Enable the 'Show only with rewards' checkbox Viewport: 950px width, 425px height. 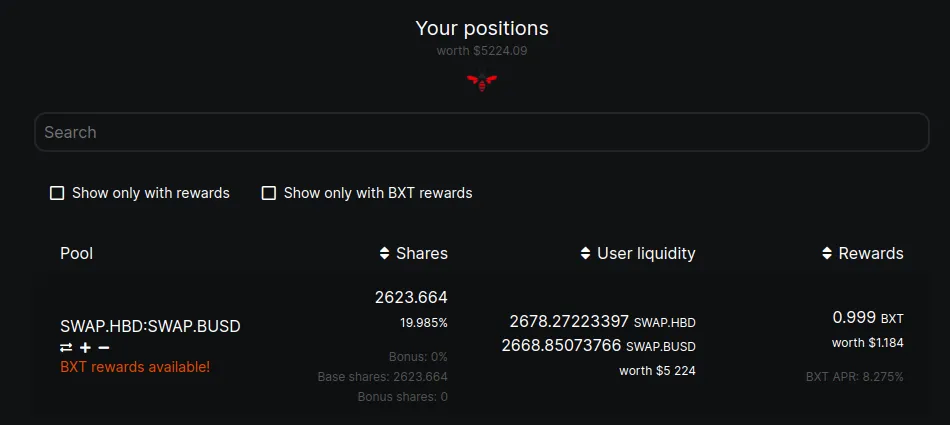57,193
